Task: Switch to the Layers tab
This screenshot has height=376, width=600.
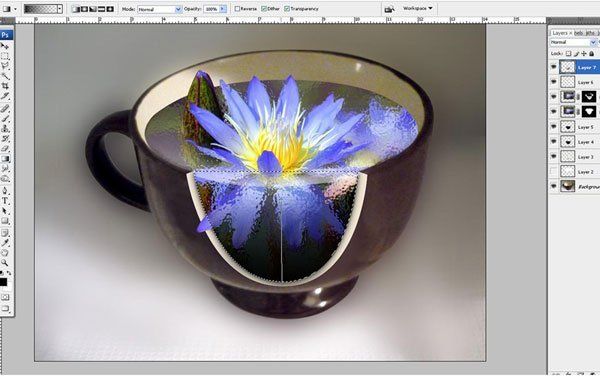Action: pyautogui.click(x=559, y=33)
